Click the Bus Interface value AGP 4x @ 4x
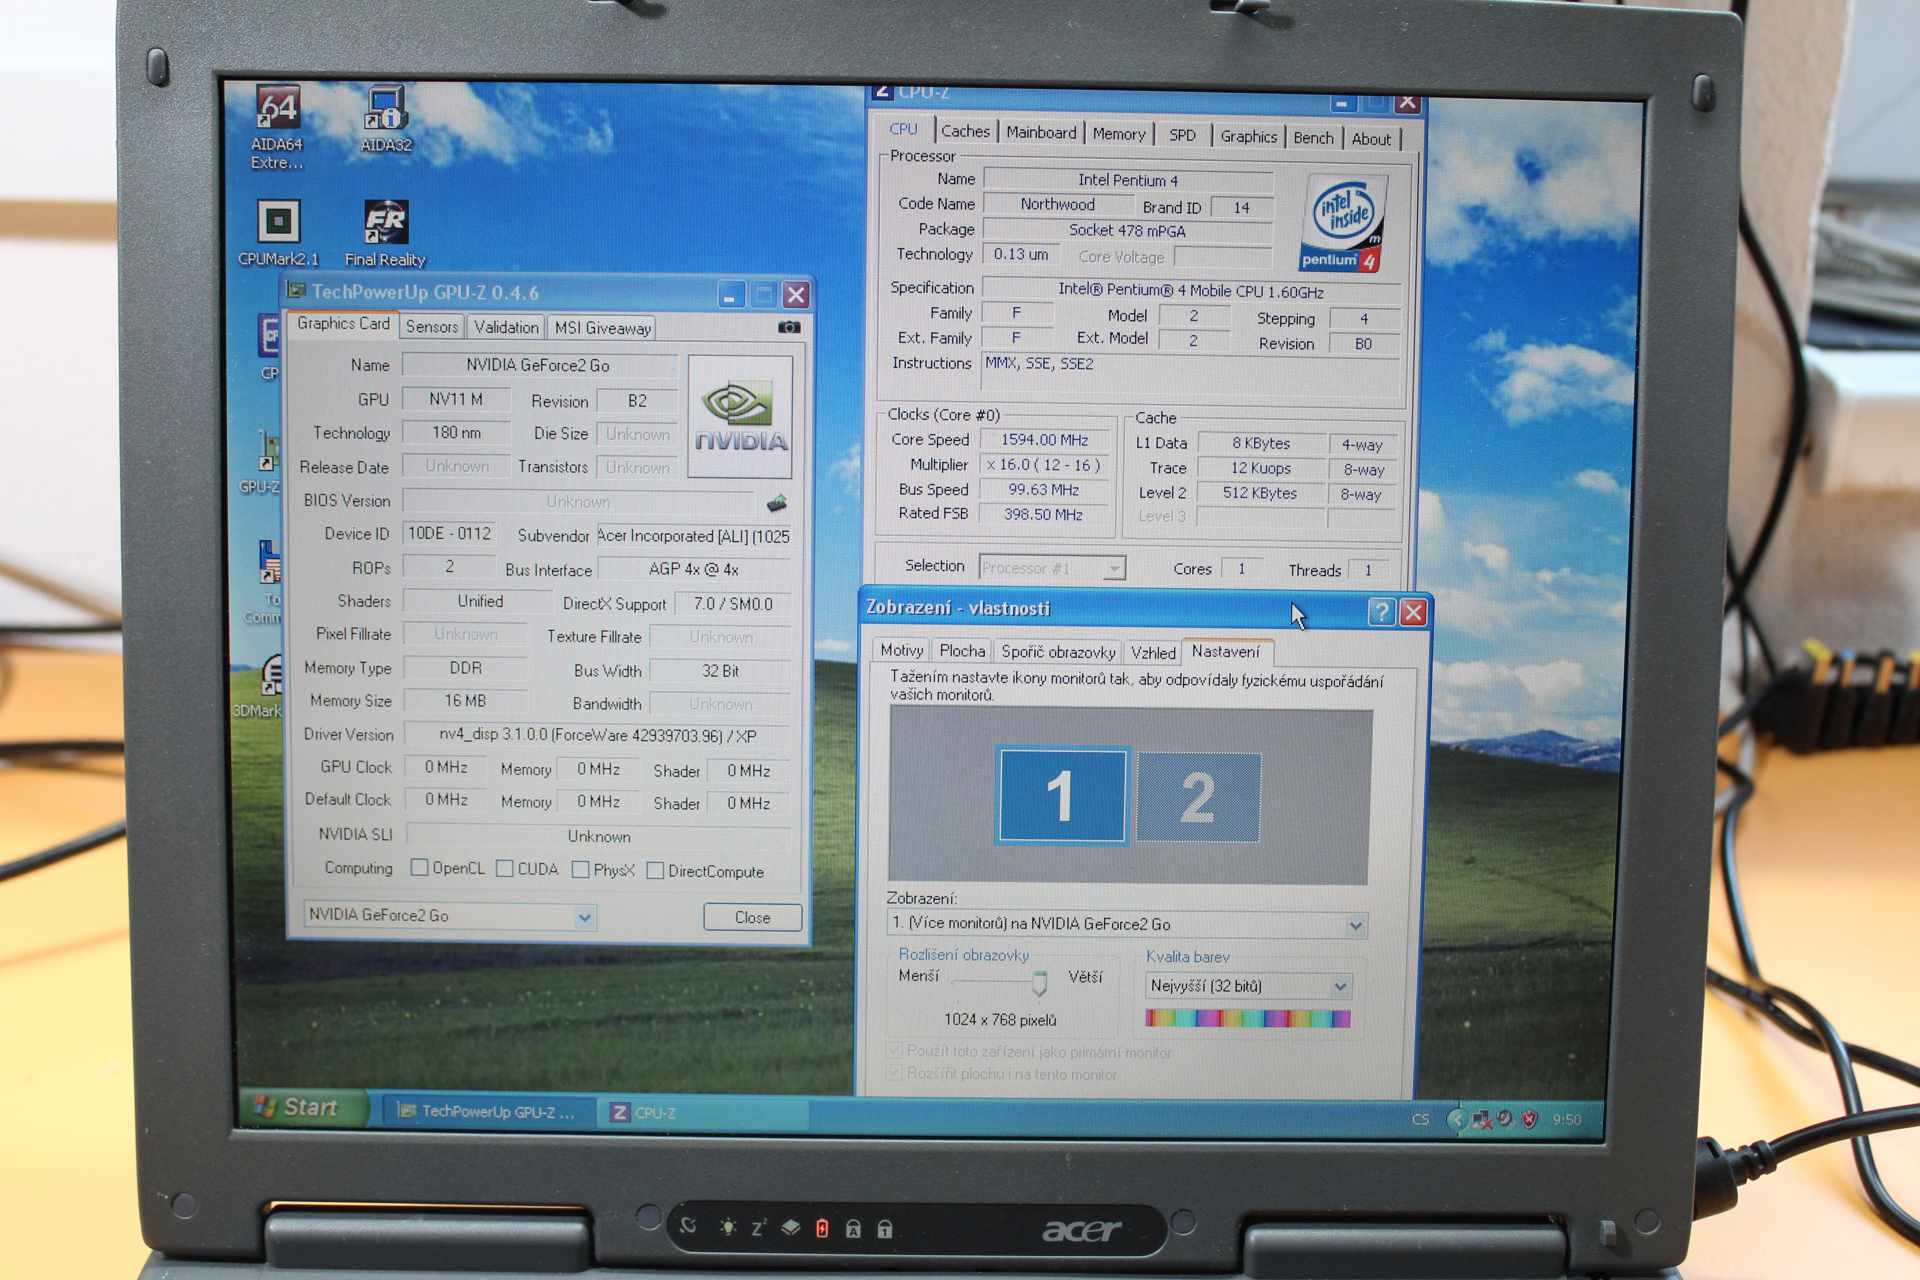This screenshot has width=1920, height=1280. [694, 569]
